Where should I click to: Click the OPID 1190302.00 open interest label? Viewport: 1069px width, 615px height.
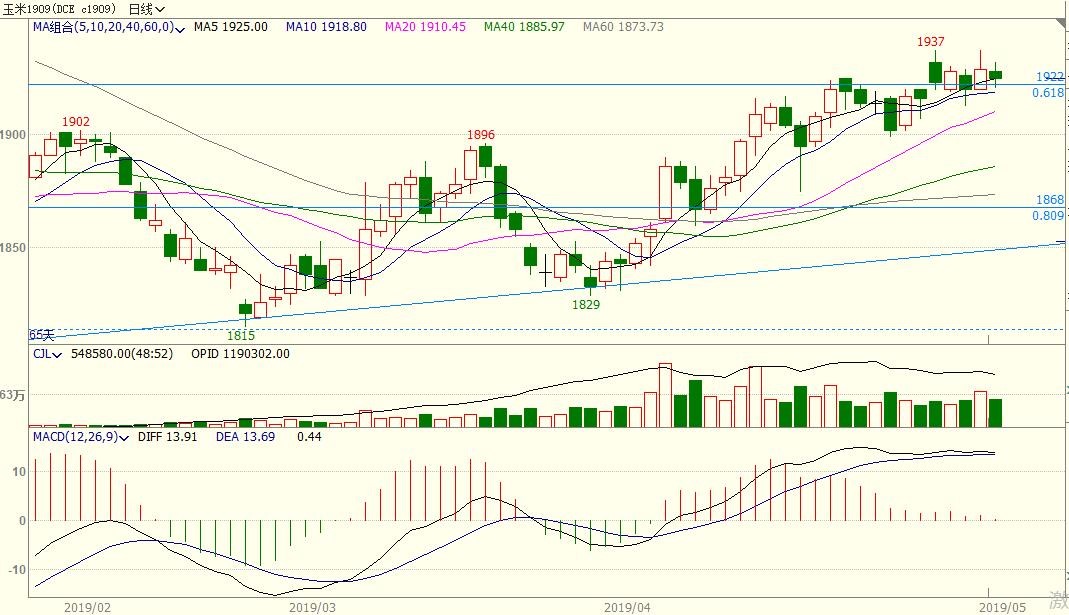(240, 353)
